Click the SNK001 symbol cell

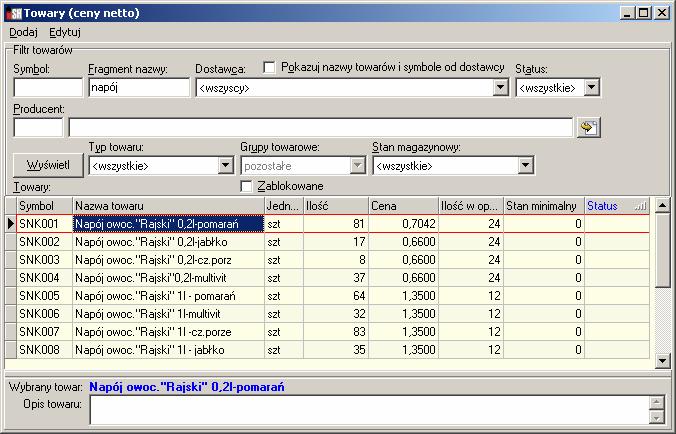click(44, 224)
